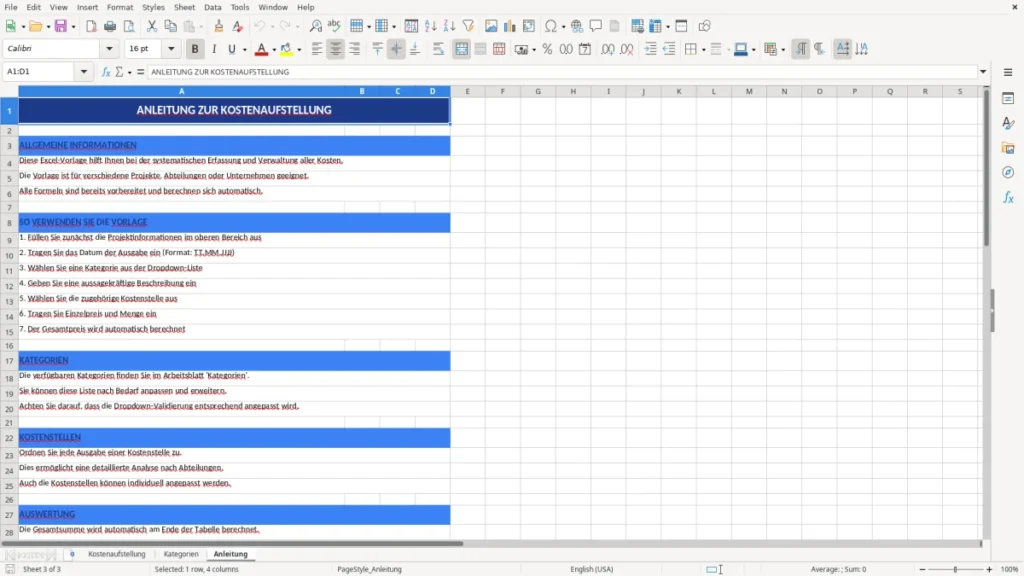Toggle Center Vertically alignment
Screen dimensions: 1024x576
pos(396,49)
